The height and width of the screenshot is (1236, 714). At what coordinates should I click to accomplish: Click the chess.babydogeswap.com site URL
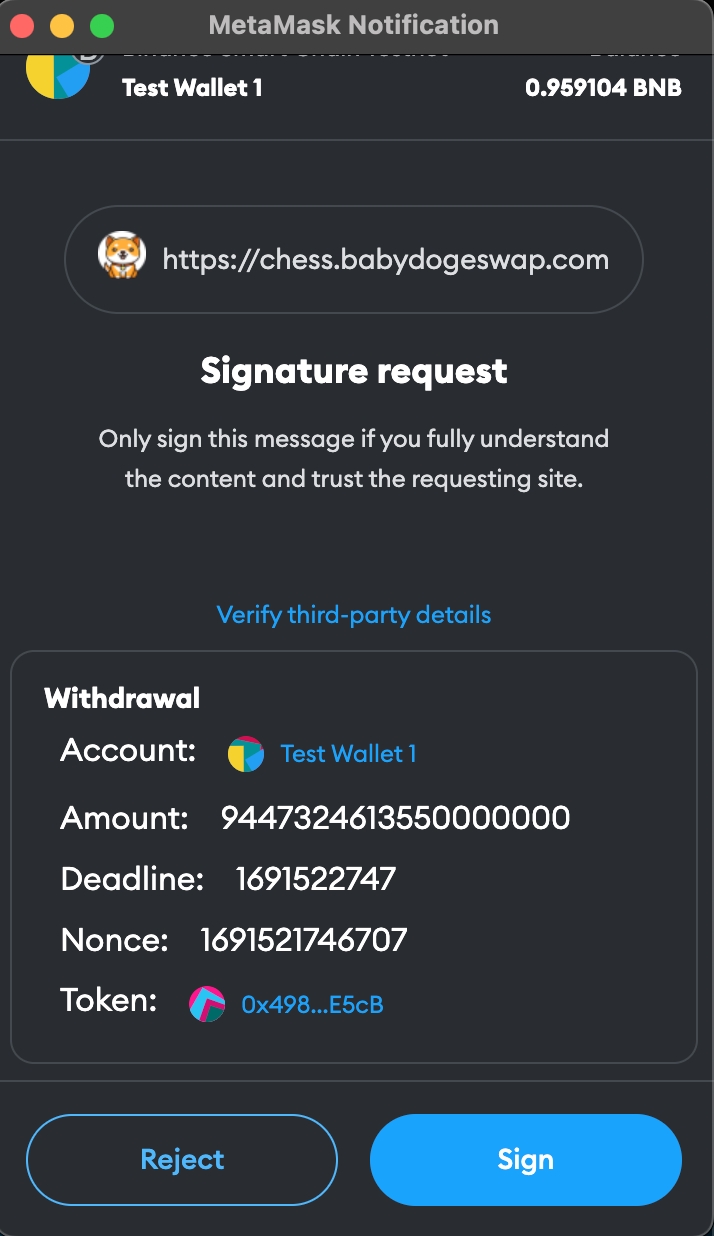(x=385, y=260)
